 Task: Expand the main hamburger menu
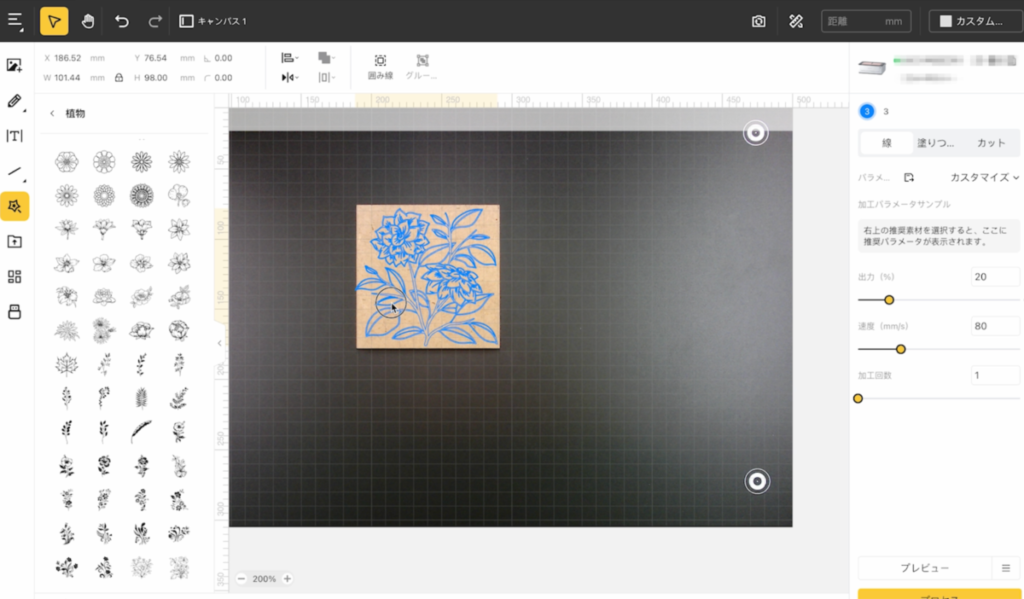(x=15, y=21)
